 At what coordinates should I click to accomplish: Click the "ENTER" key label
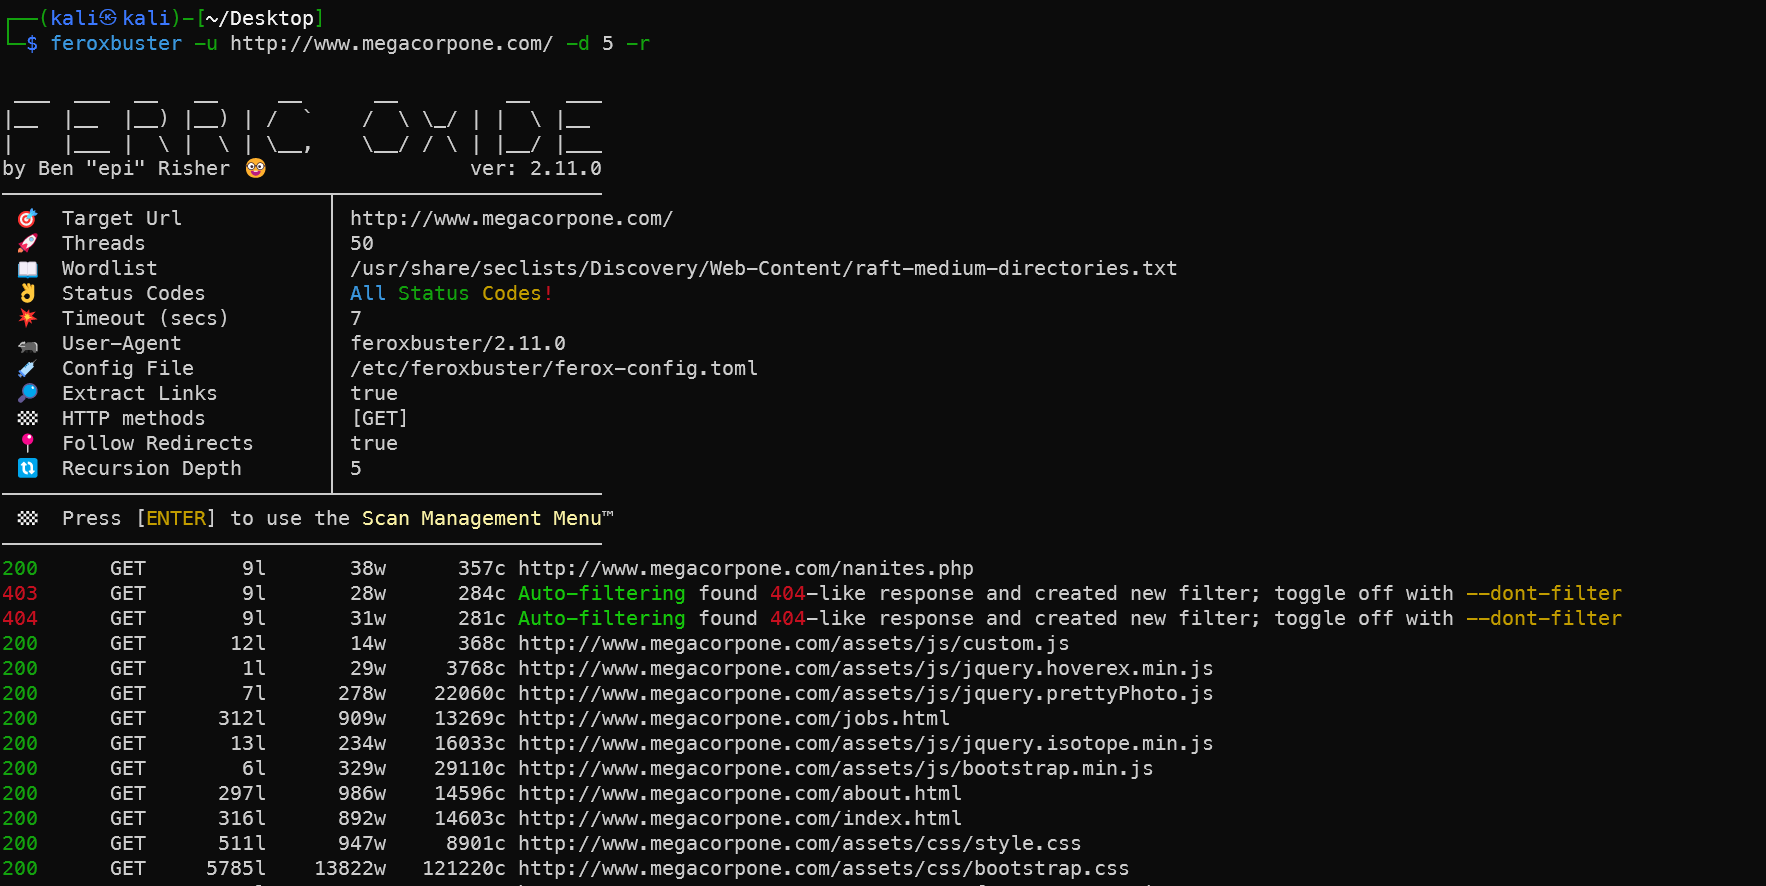point(176,518)
